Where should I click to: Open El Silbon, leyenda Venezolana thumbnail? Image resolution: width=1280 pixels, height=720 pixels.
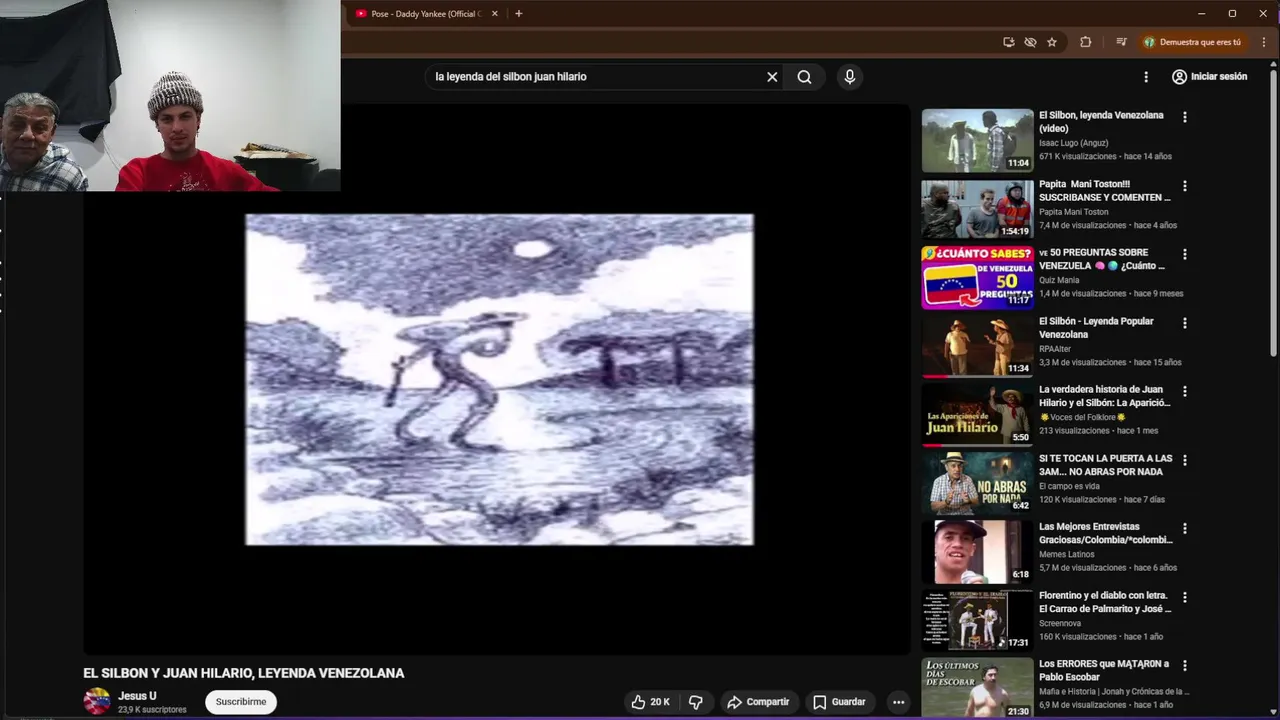coord(977,141)
